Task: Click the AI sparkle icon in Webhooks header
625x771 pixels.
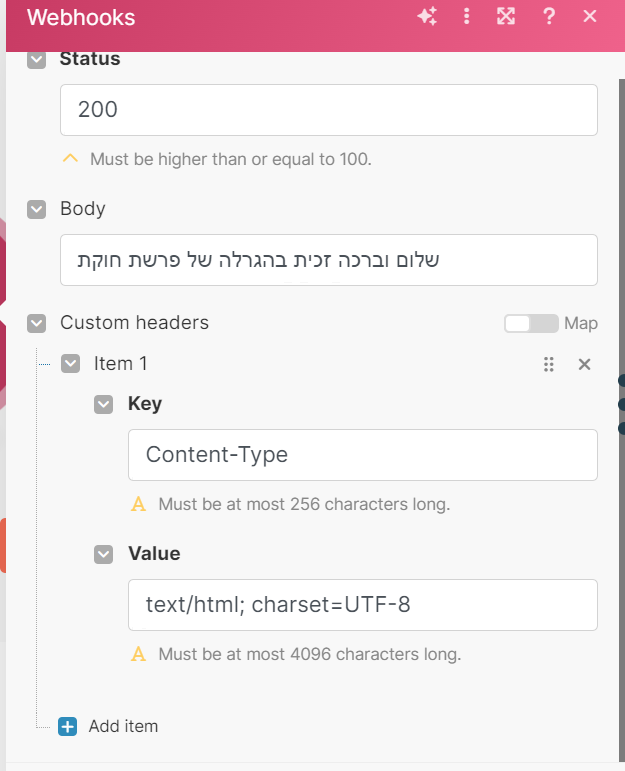Action: coord(427,16)
